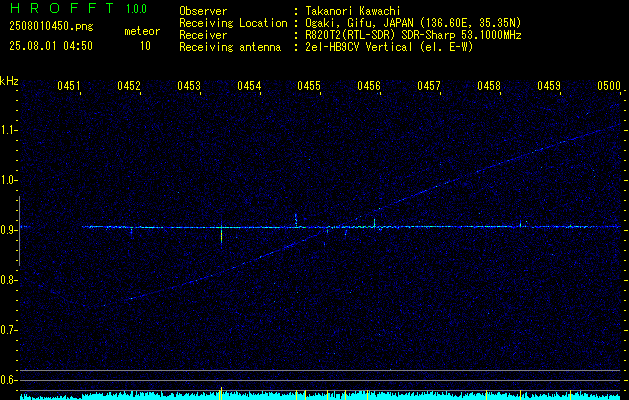Click the 0453 time axis label
629x400 pixels.
189,85
